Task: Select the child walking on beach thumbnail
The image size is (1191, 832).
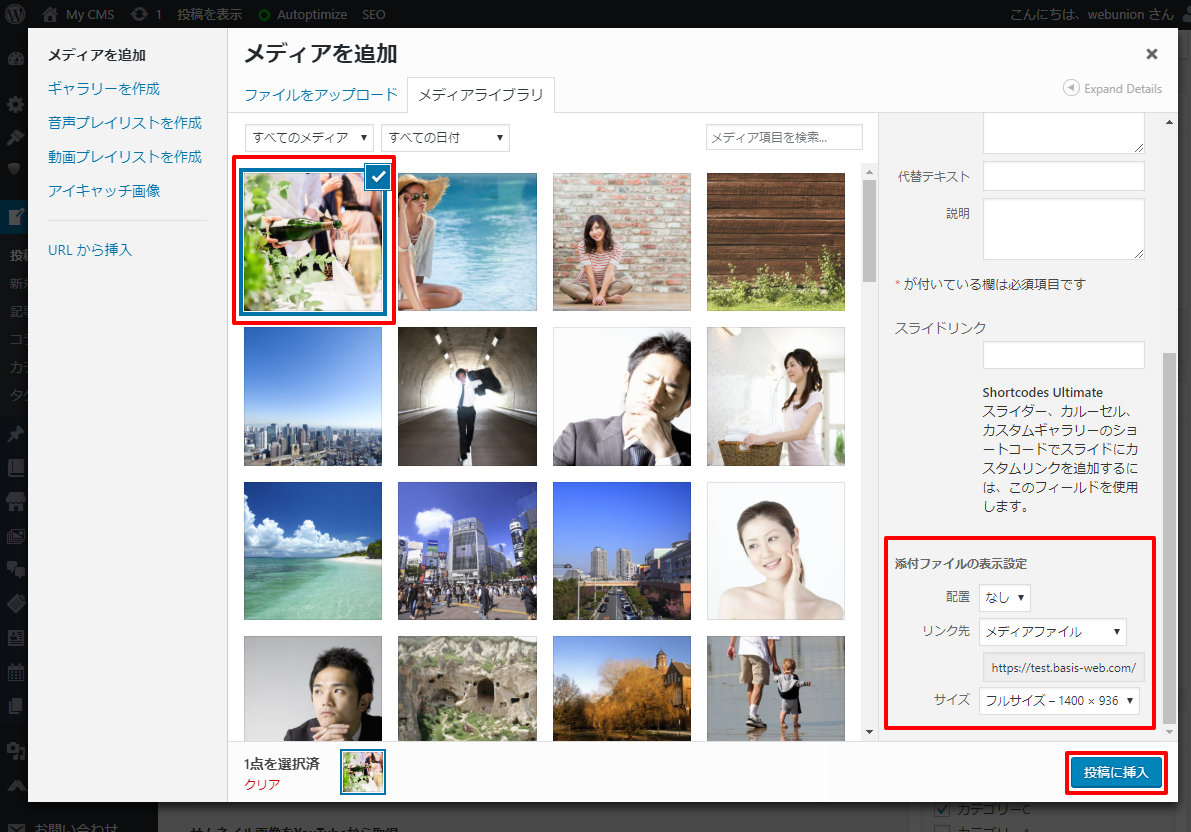Action: tap(776, 688)
